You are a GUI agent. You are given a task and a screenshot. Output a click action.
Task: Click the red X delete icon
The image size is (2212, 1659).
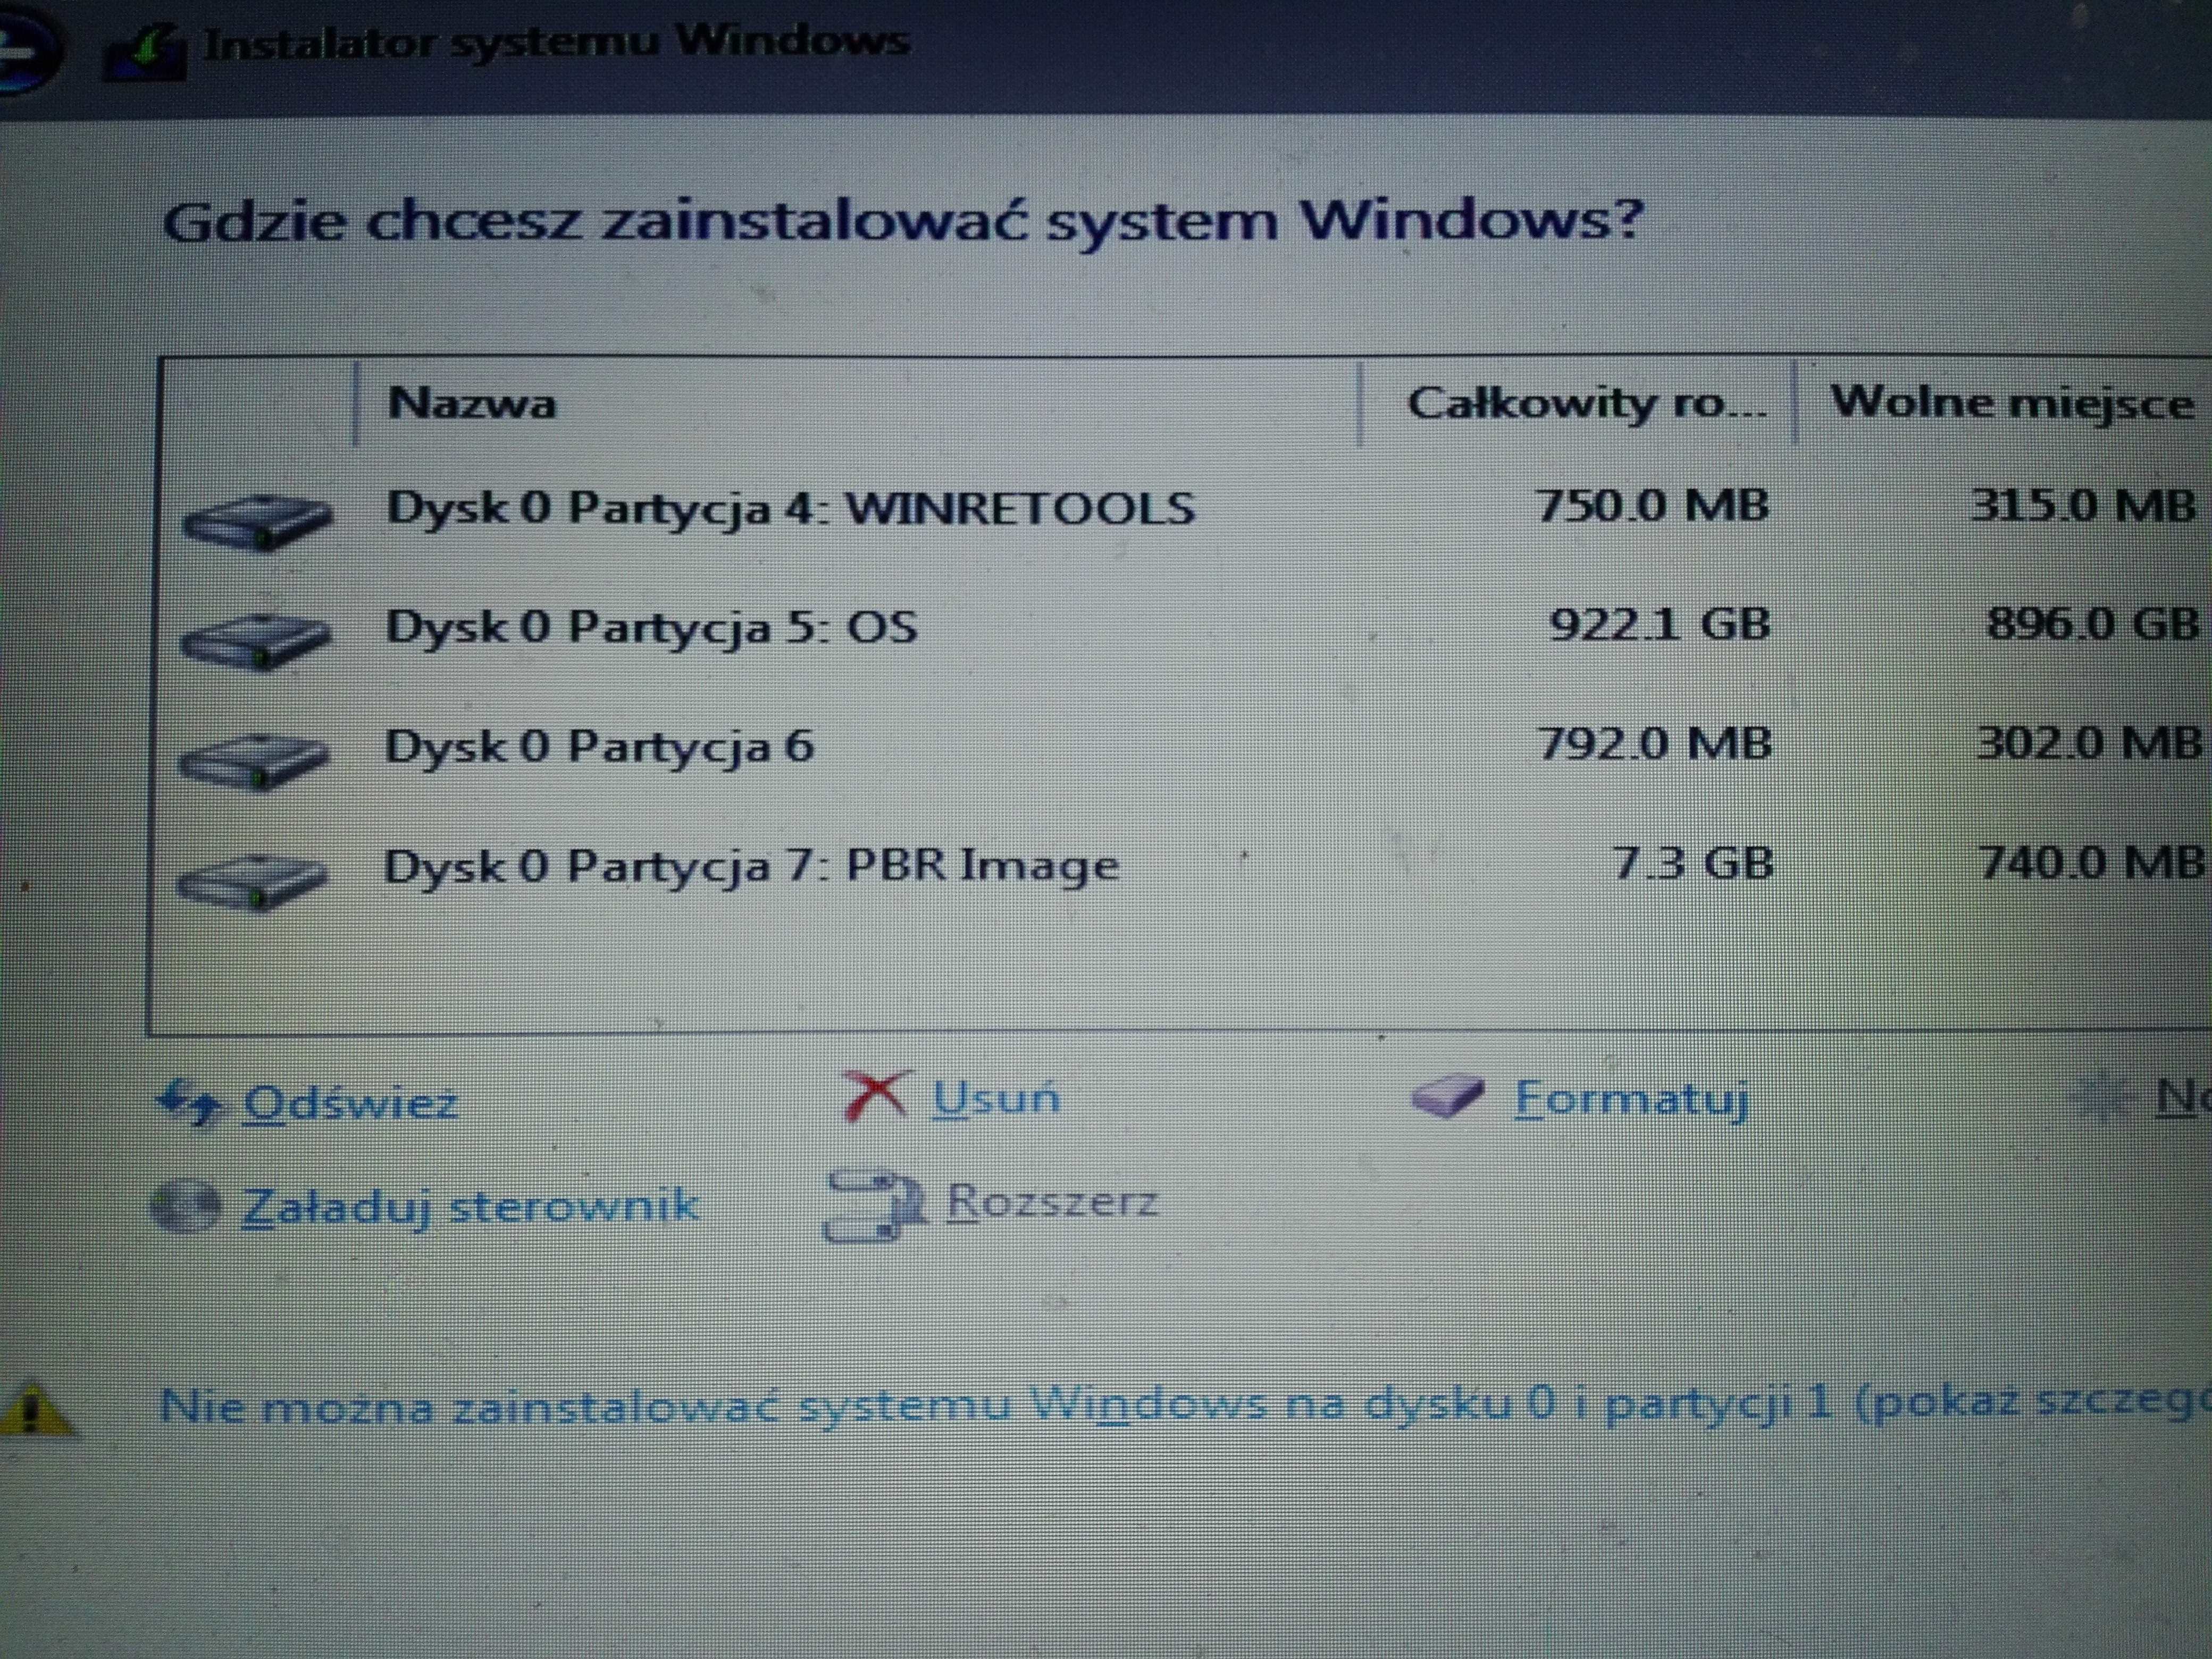[877, 1095]
